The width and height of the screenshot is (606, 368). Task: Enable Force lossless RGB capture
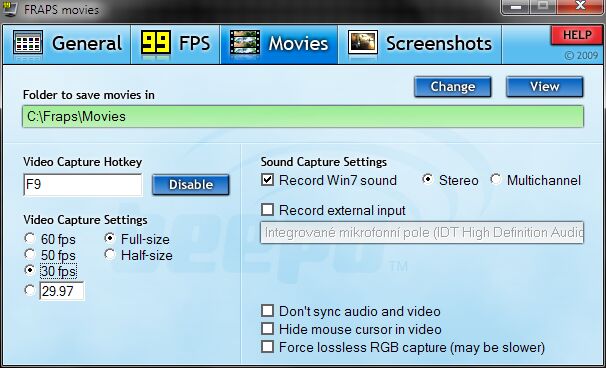[267, 347]
